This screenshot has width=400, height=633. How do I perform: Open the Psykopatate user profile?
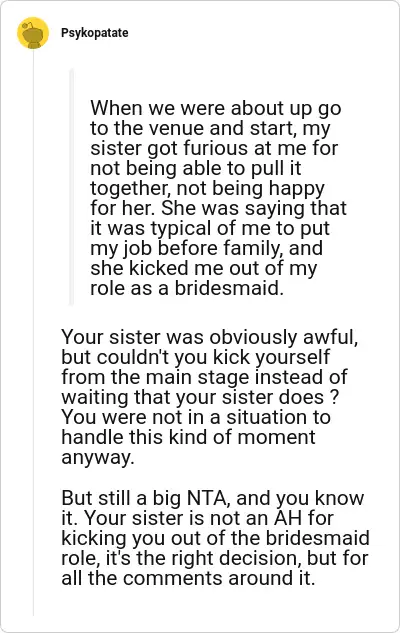pyautogui.click(x=94, y=33)
